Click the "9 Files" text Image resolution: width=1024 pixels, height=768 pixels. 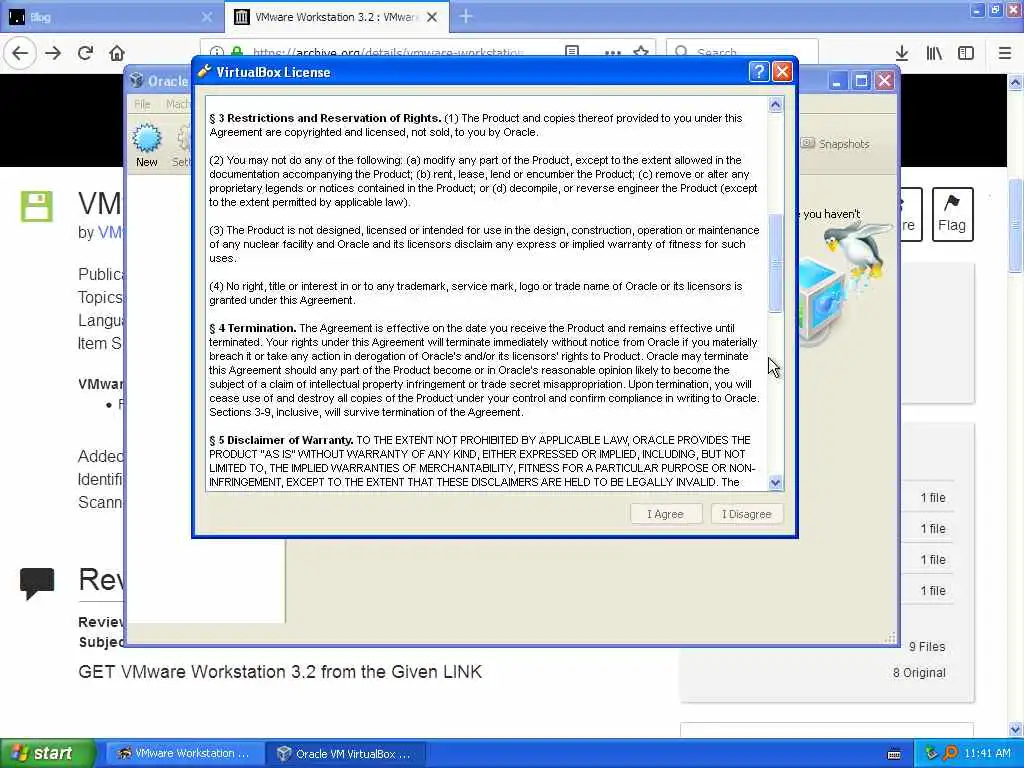click(x=927, y=647)
